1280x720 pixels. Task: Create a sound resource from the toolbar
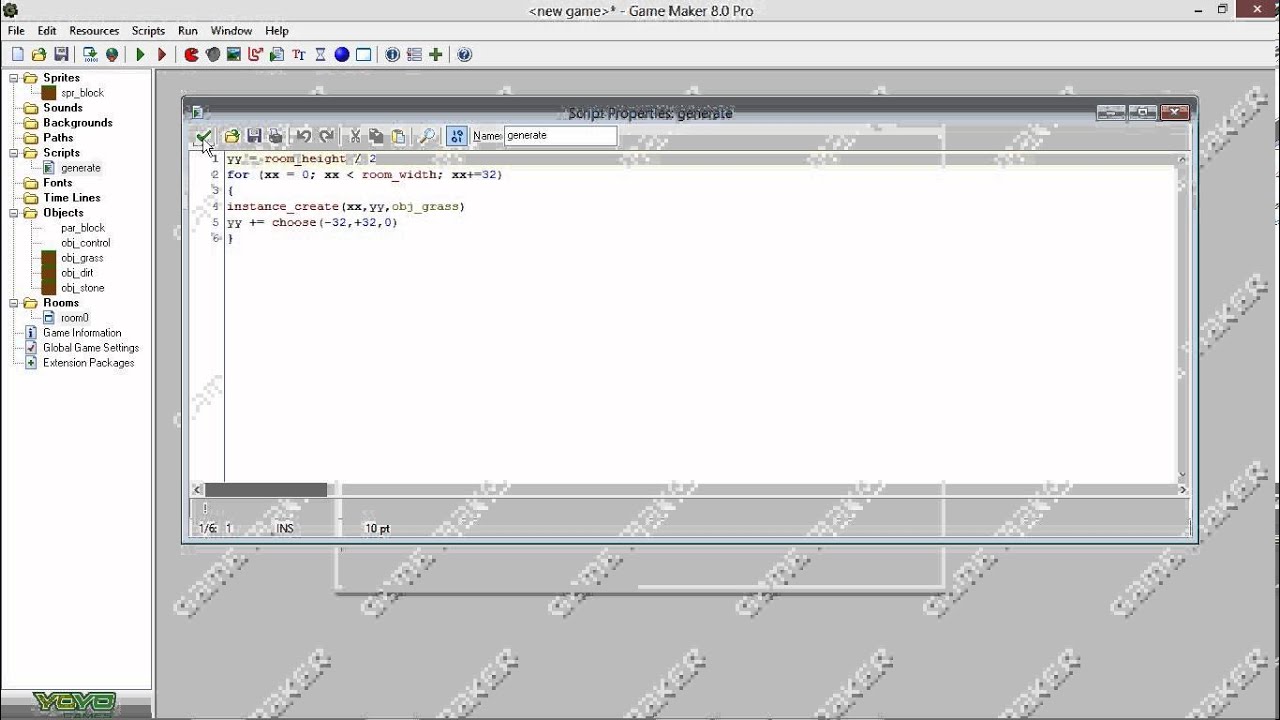pos(213,55)
